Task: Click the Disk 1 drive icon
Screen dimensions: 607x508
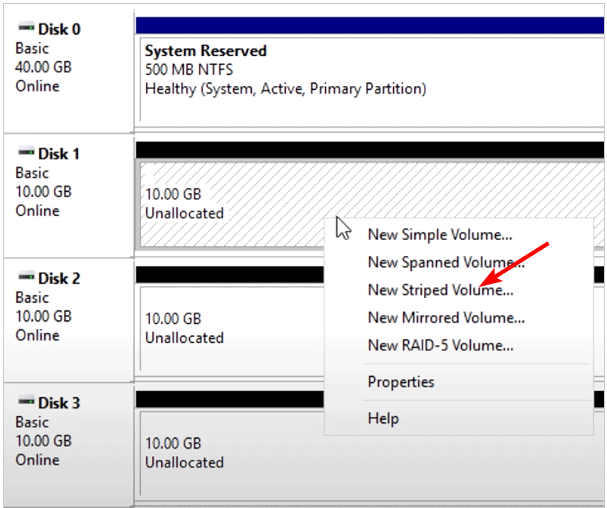Action: click(x=26, y=152)
